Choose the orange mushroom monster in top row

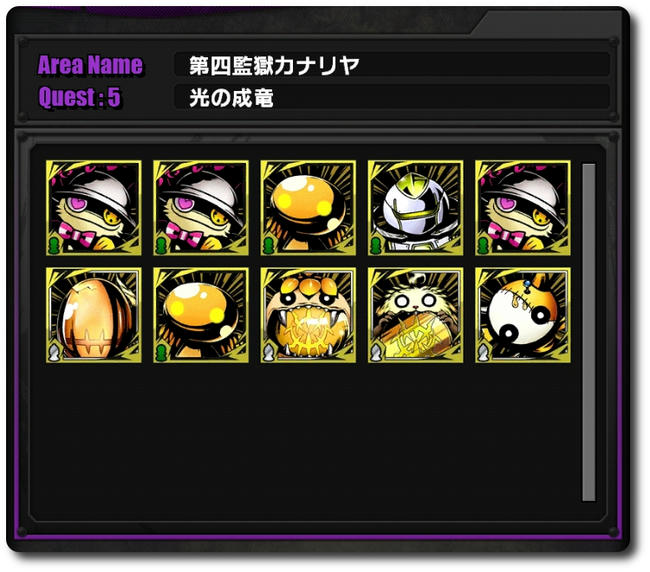tap(308, 208)
